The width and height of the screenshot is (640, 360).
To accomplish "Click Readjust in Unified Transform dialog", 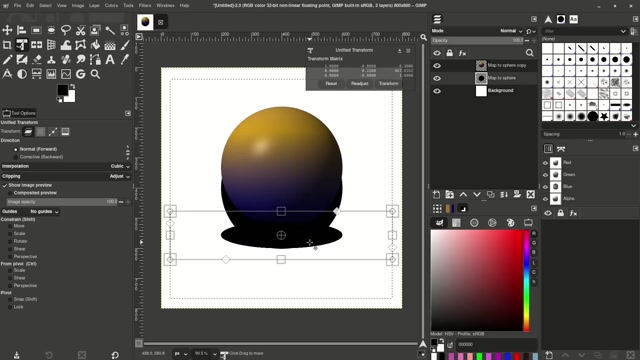I will pos(360,84).
